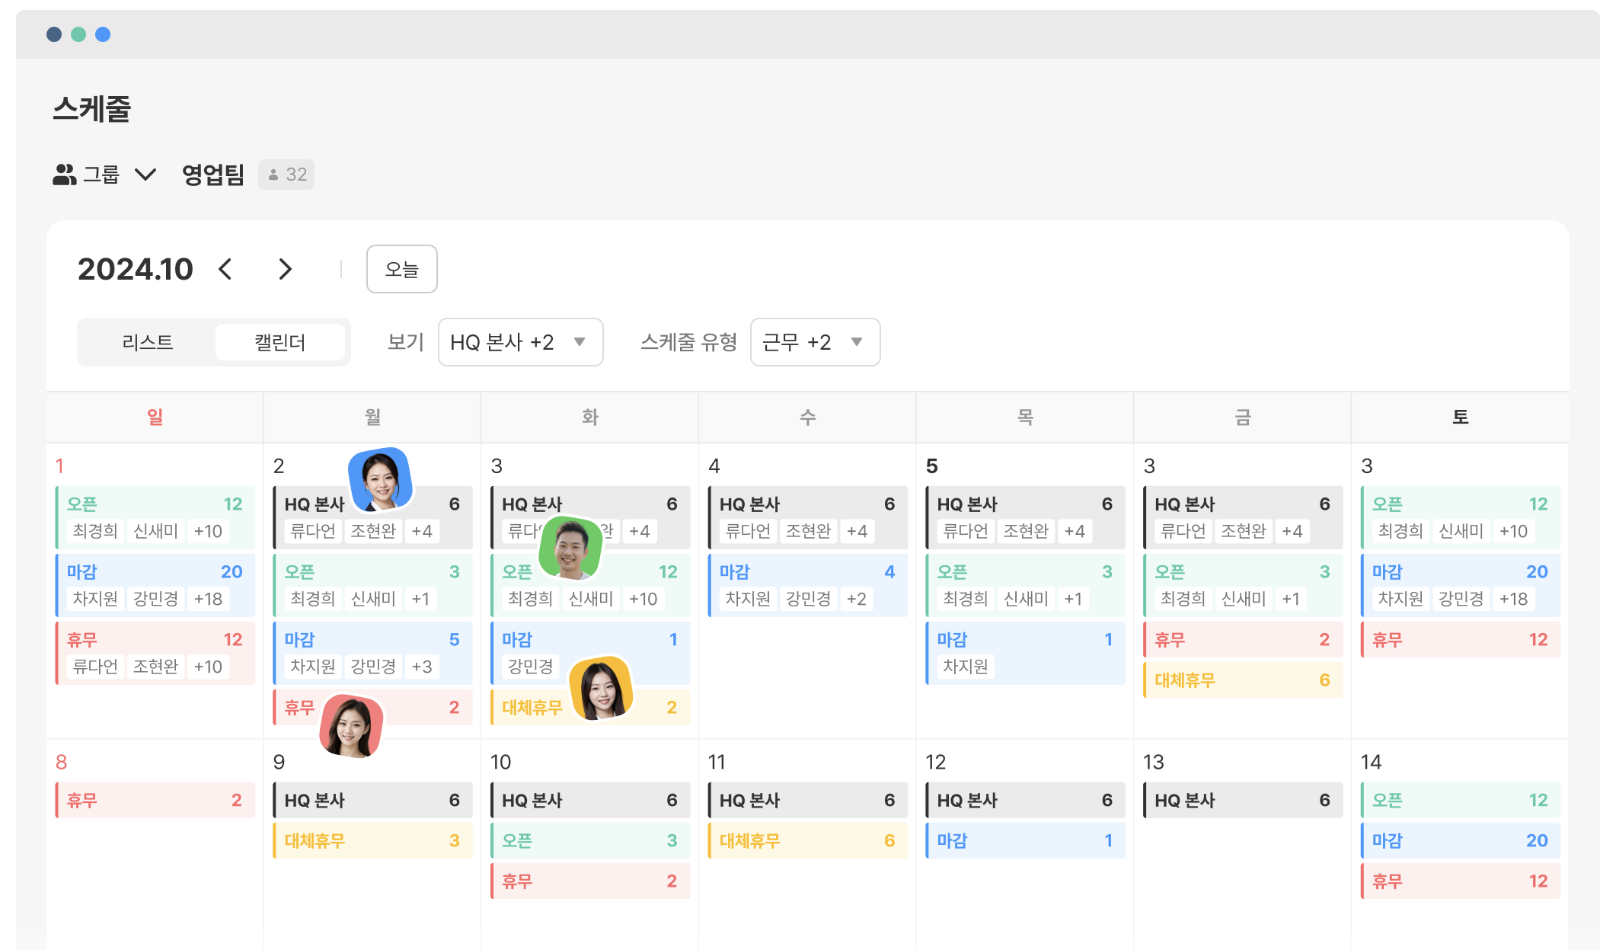Click the blue-background woman avatar on Monday 2
The height and width of the screenshot is (950, 1614).
(381, 480)
